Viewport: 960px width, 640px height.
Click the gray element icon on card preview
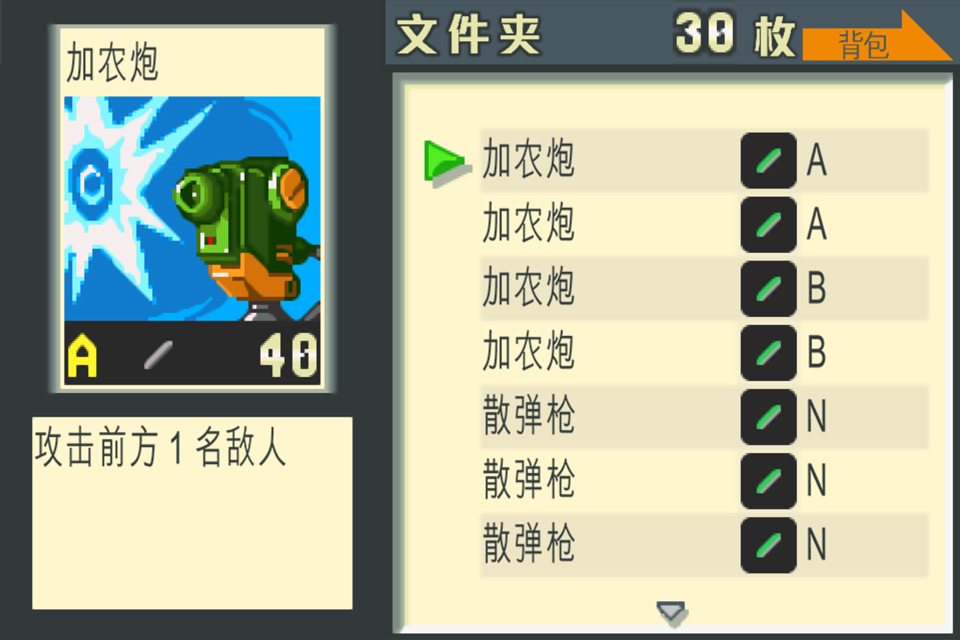click(158, 355)
